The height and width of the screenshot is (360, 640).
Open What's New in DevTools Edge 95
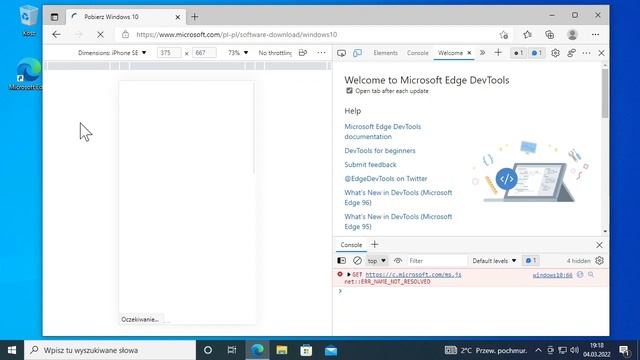(x=398, y=221)
